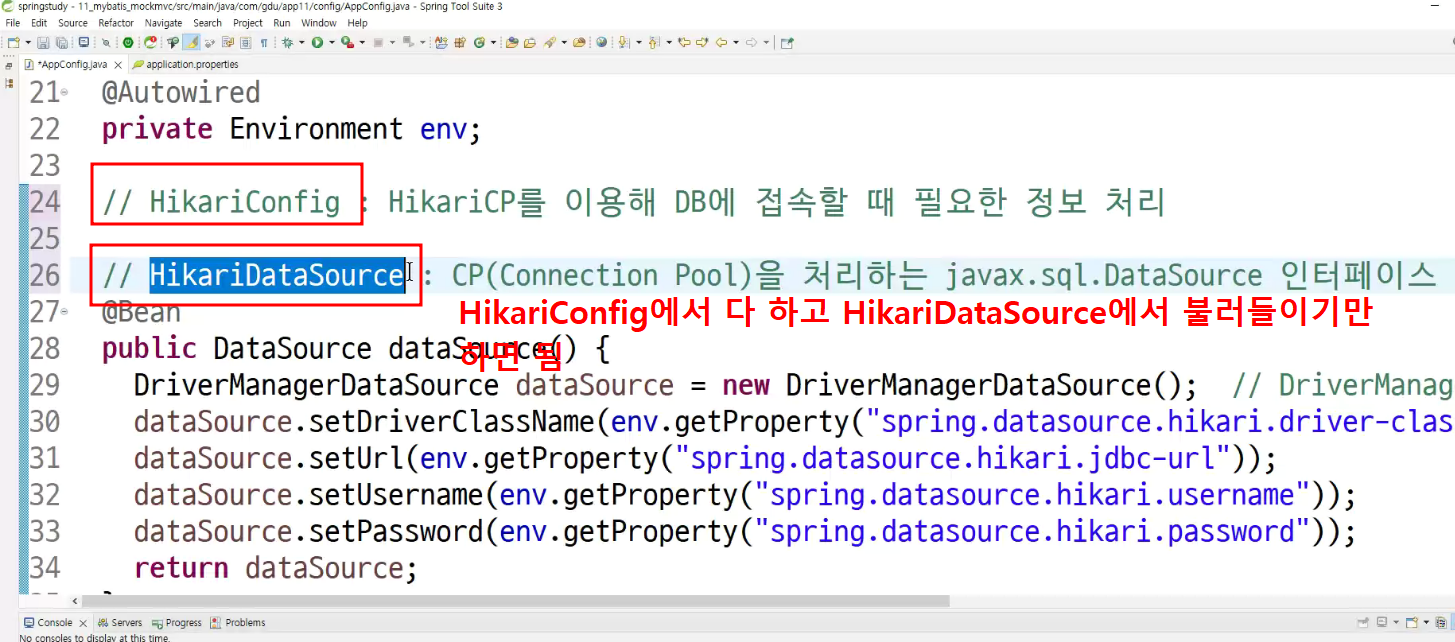Screen dimensions: 1455x642
Task: Click "return dataSource;" on line 34
Action: click(275, 568)
